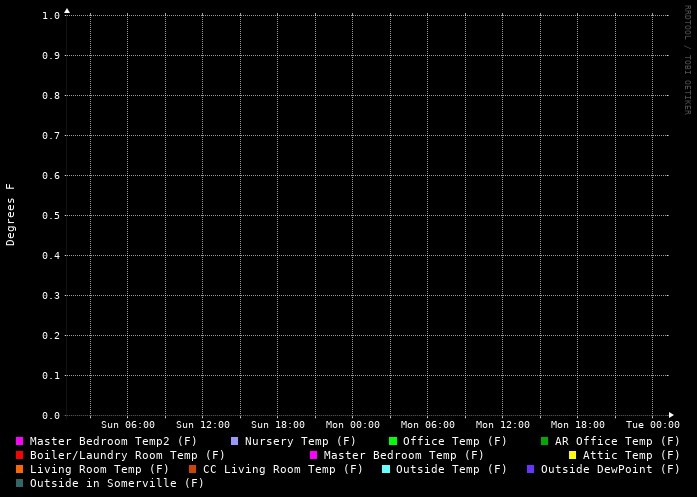Click the cyan Outside Temp swatch
The width and height of the screenshot is (697, 497).
[385, 469]
